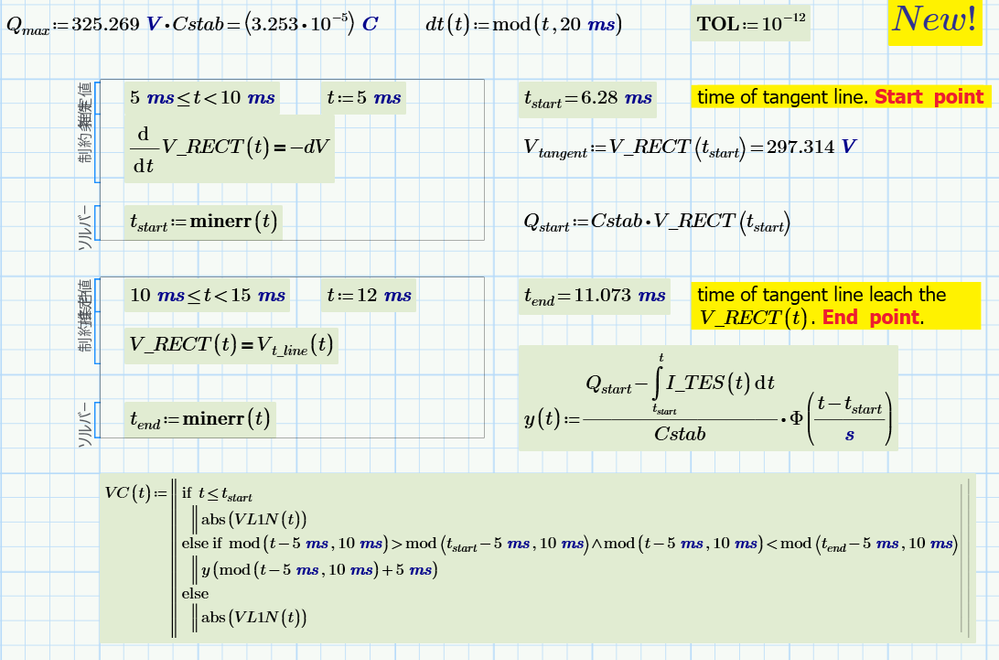The height and width of the screenshot is (660, 999).
Task: Select the "Start point" yellow text note
Action: coord(840,97)
